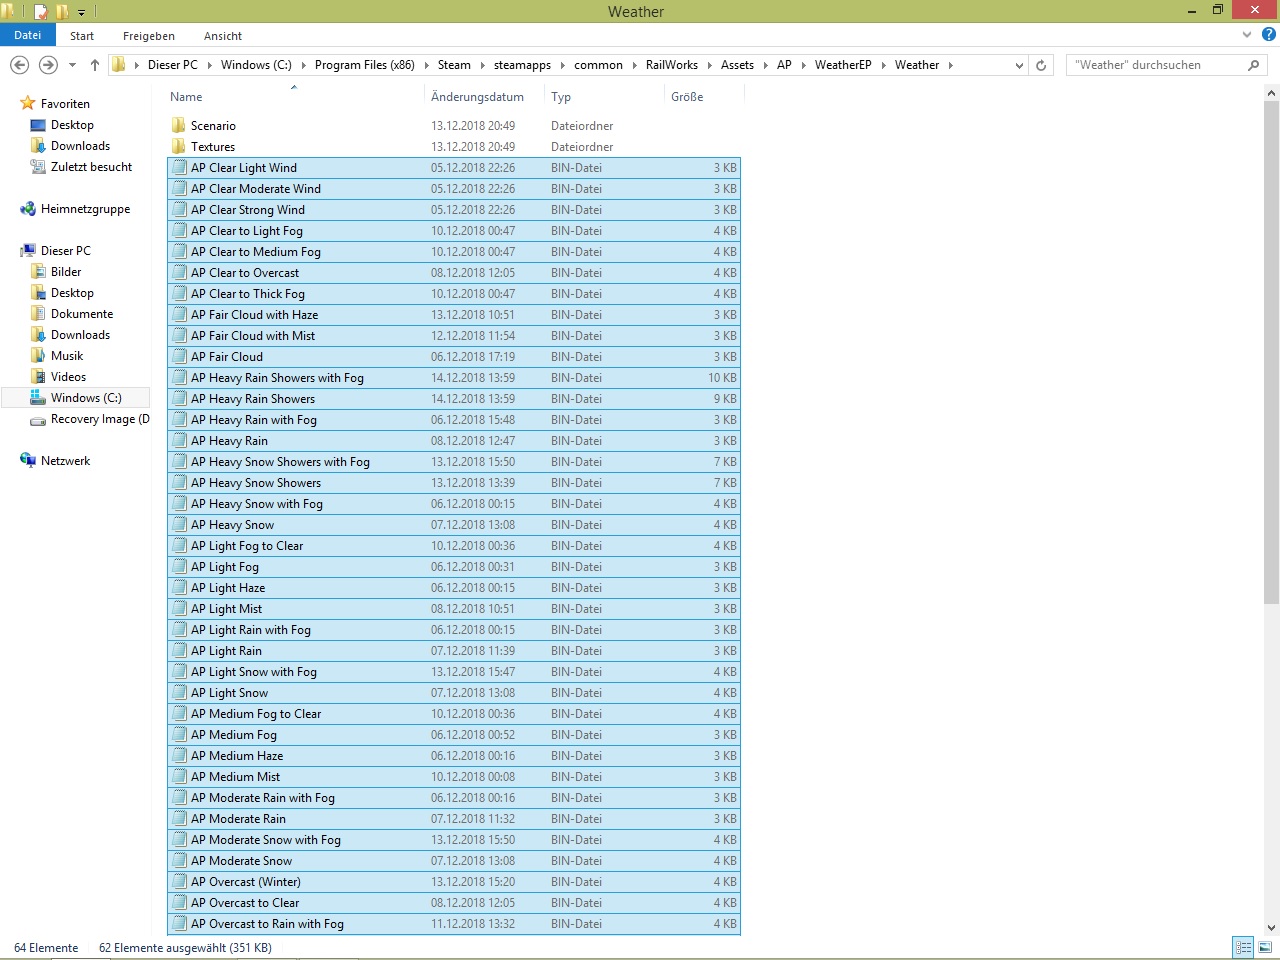Go up one folder level

tap(95, 65)
